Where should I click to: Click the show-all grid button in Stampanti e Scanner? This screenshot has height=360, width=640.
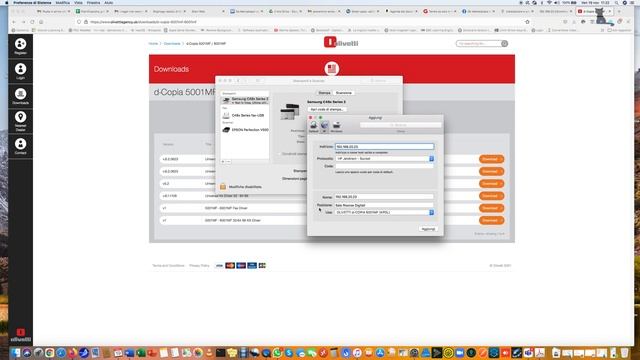click(x=258, y=81)
